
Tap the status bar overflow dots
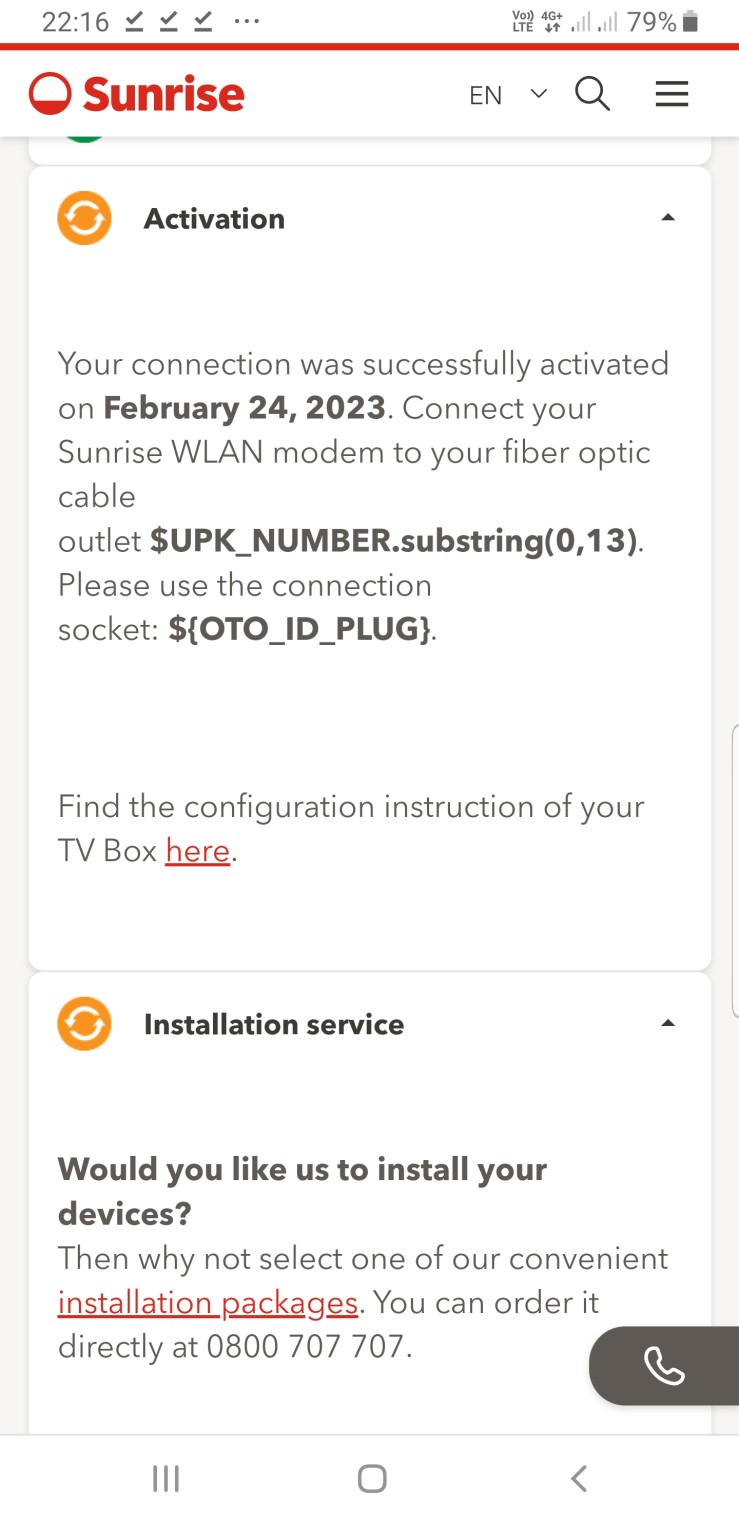[246, 22]
